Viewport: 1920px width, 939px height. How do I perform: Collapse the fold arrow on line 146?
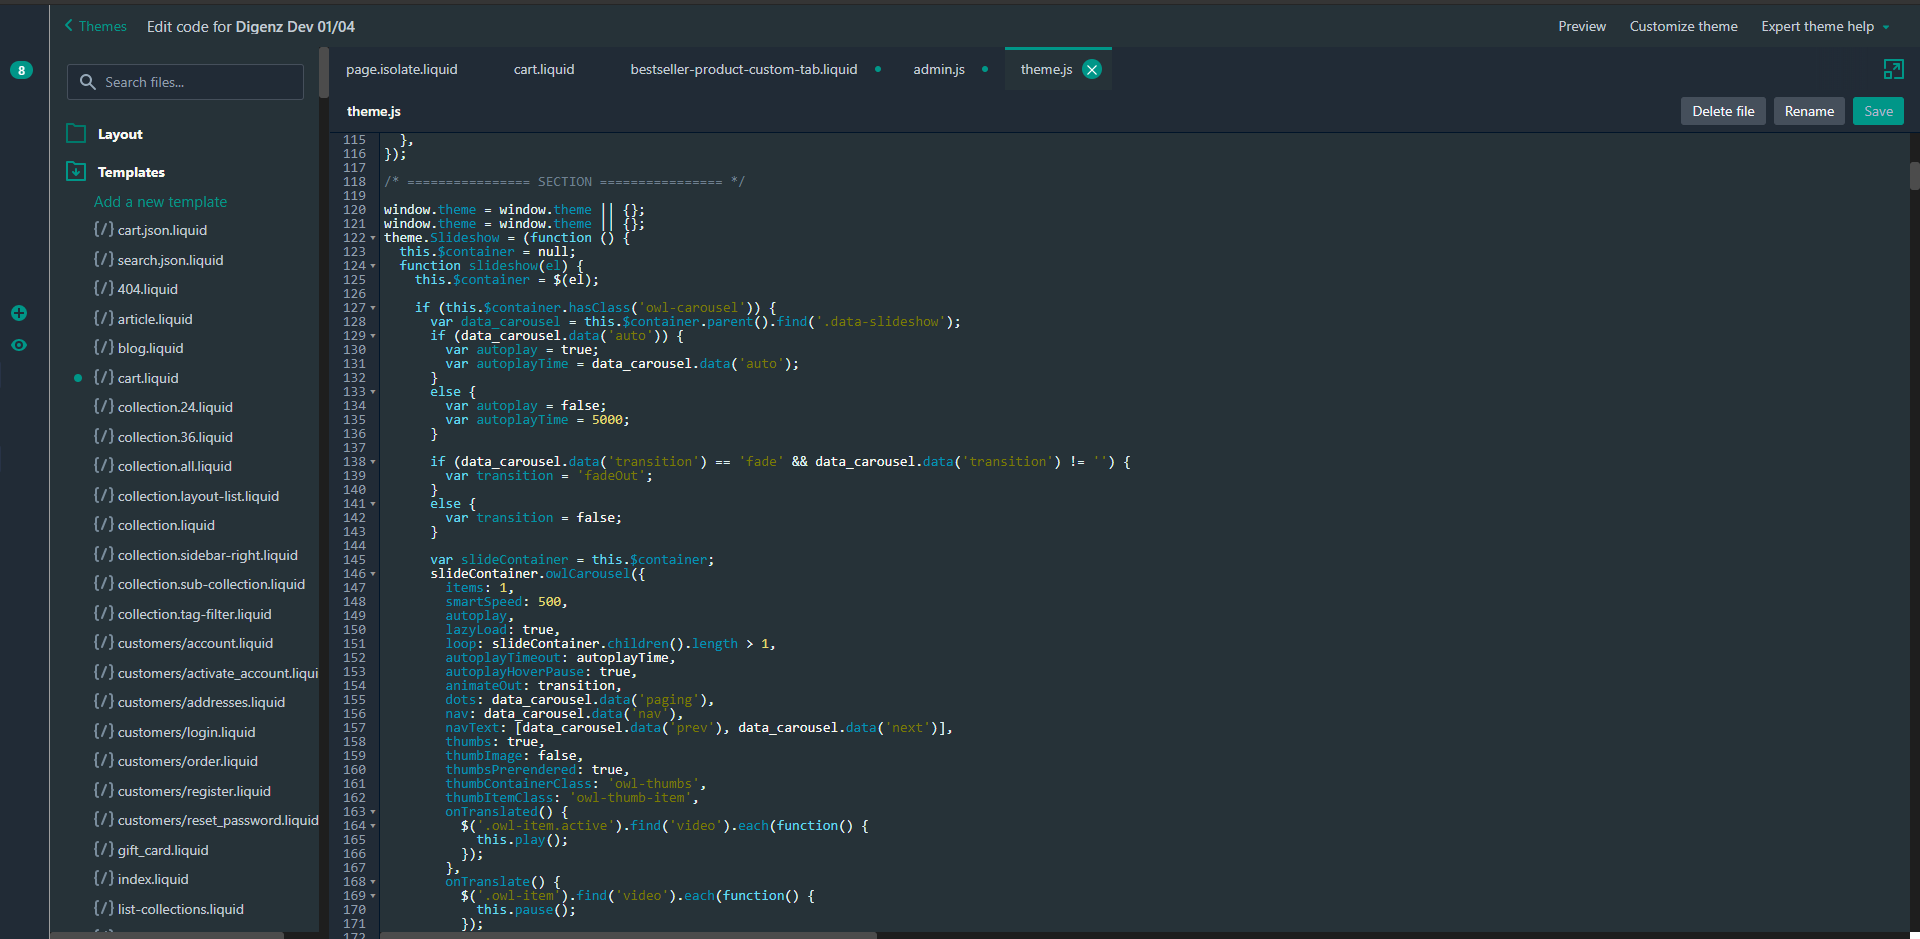(371, 573)
